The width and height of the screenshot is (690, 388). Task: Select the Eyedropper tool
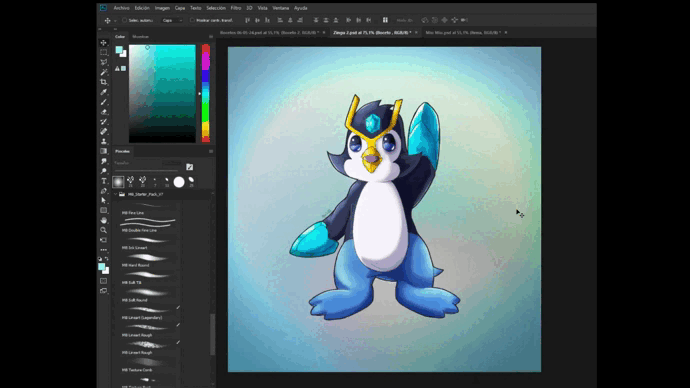[103, 92]
